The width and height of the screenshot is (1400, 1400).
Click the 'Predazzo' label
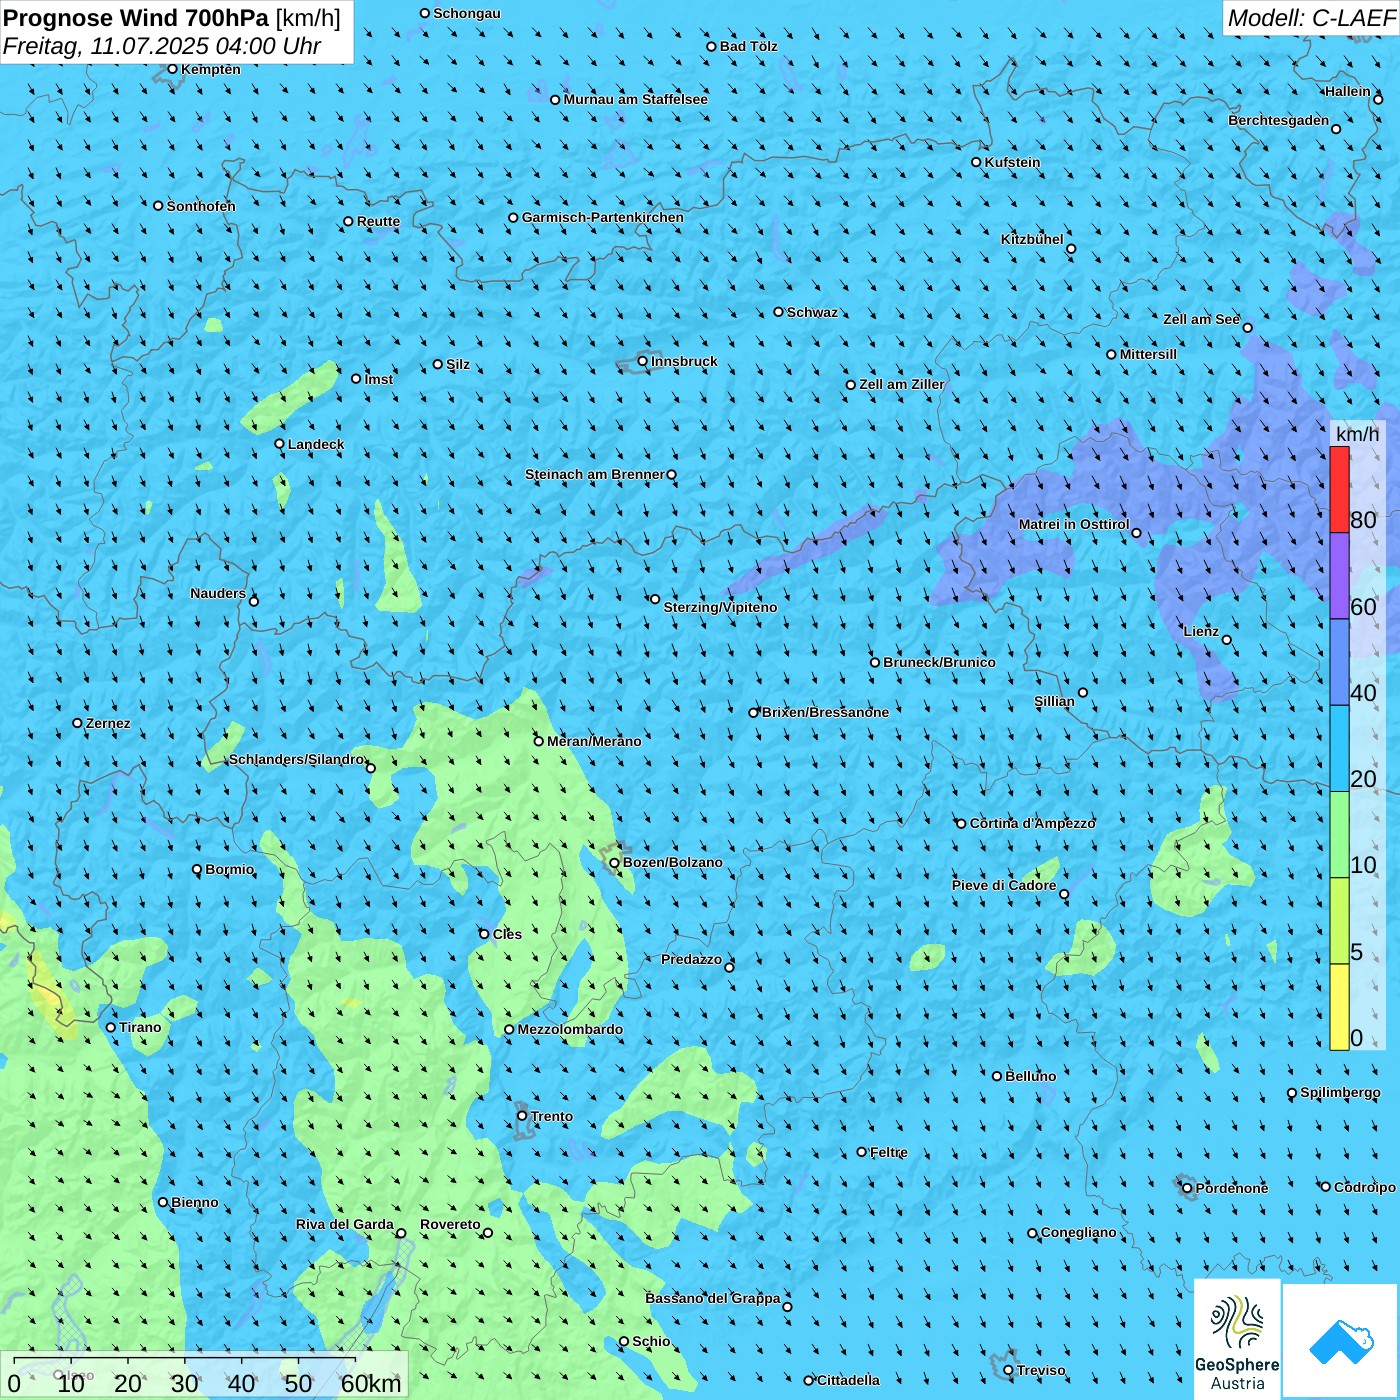tap(691, 959)
